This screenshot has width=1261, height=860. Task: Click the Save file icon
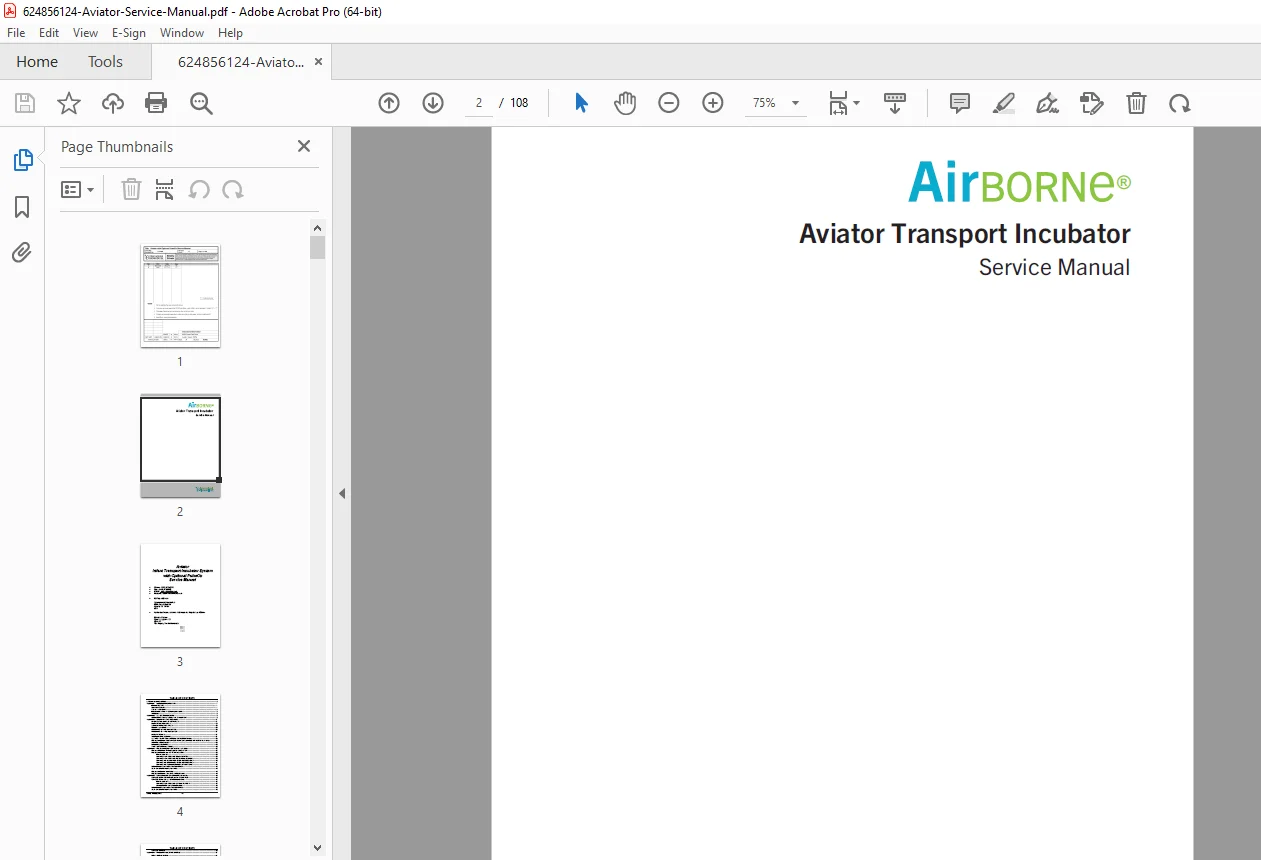25,103
